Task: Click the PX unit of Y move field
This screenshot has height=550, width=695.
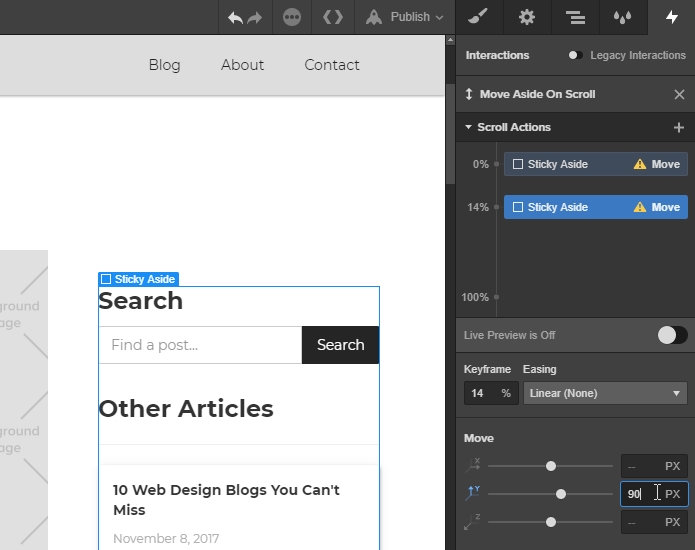Action: coord(672,494)
